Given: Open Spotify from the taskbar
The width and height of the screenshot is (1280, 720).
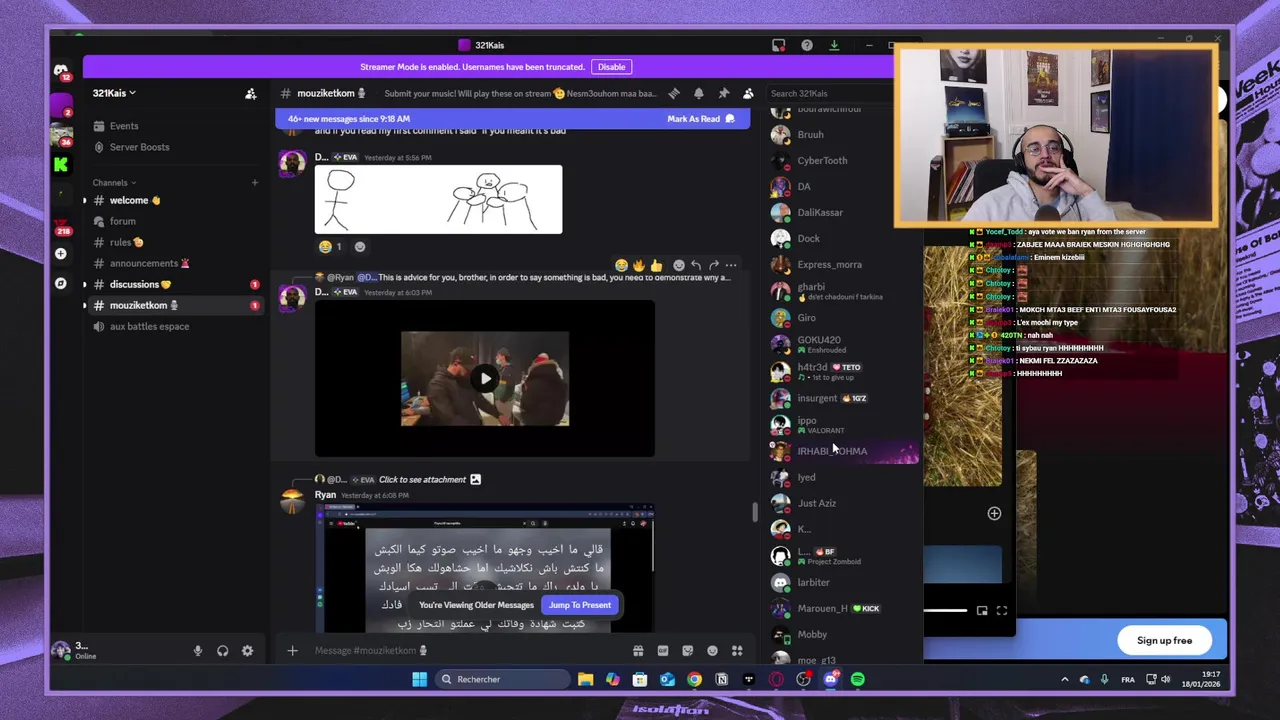Looking at the screenshot, I should (x=858, y=680).
